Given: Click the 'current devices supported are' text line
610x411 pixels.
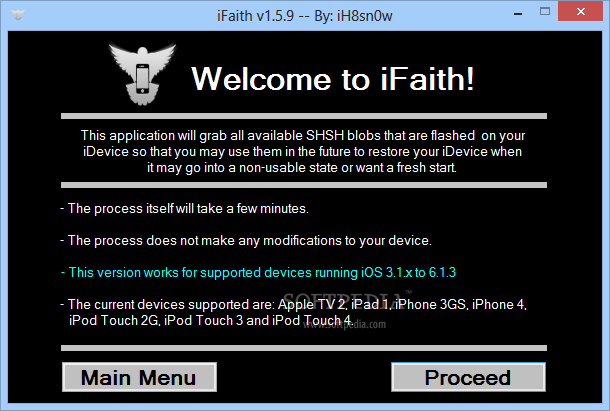Looking at the screenshot, I should coord(294,304).
